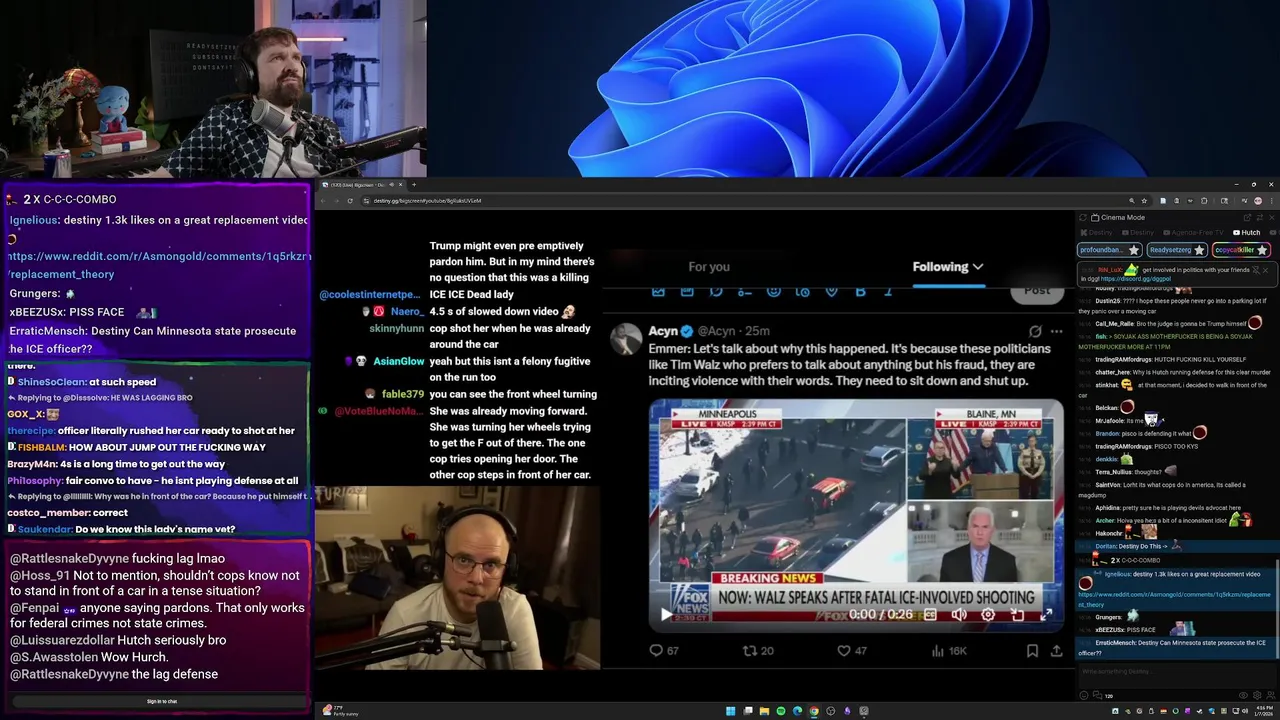Close the Bigscreen browser tab
Image resolution: width=1280 pixels, height=720 pixels.
pyautogui.click(x=400, y=184)
